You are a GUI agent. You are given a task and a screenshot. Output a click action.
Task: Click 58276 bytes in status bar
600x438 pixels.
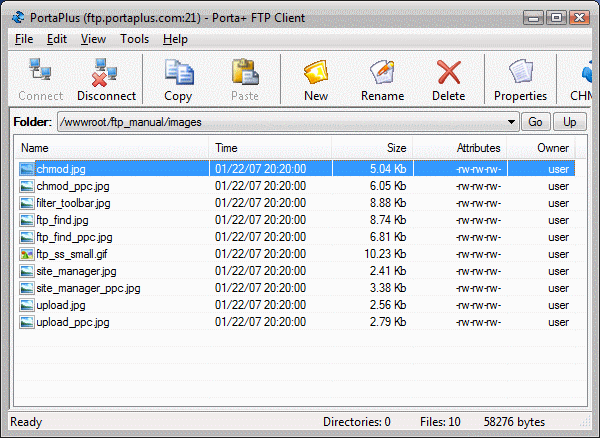point(514,422)
